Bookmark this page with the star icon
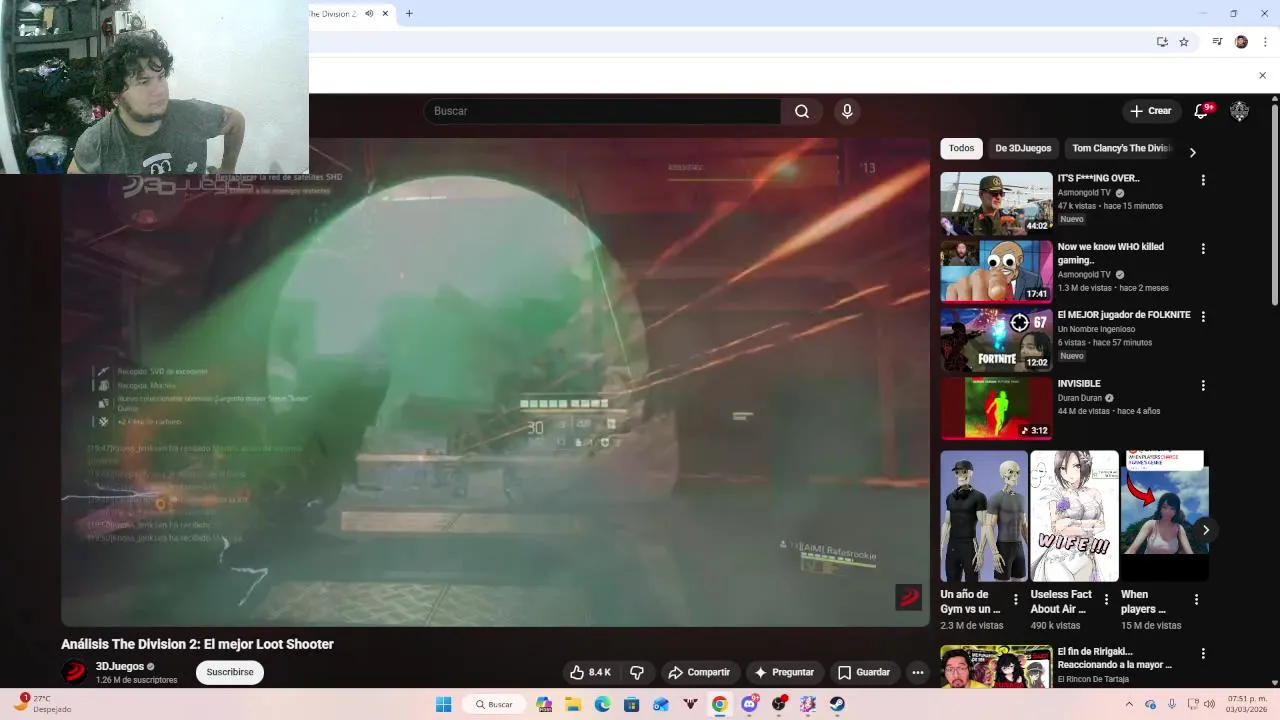 [x=1184, y=42]
